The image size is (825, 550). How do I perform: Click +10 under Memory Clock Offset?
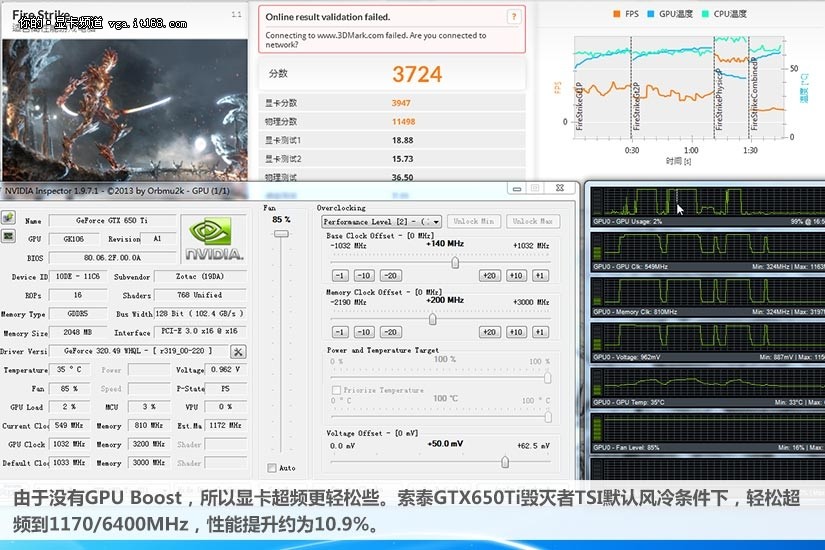click(x=516, y=332)
